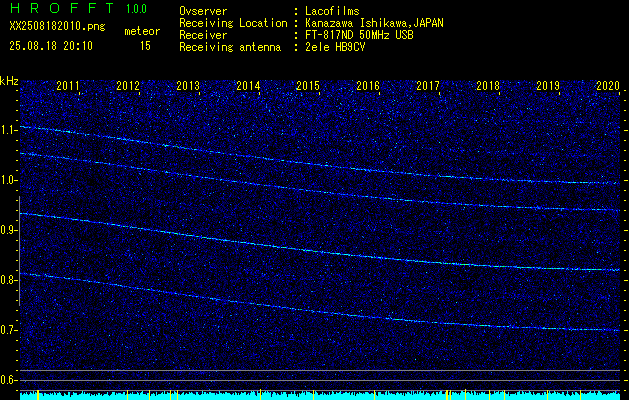Click the 0.6 kHz frequency label

click(x=7, y=380)
